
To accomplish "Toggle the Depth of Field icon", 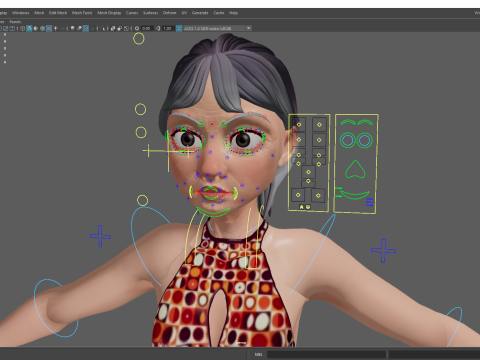I will point(93,28).
